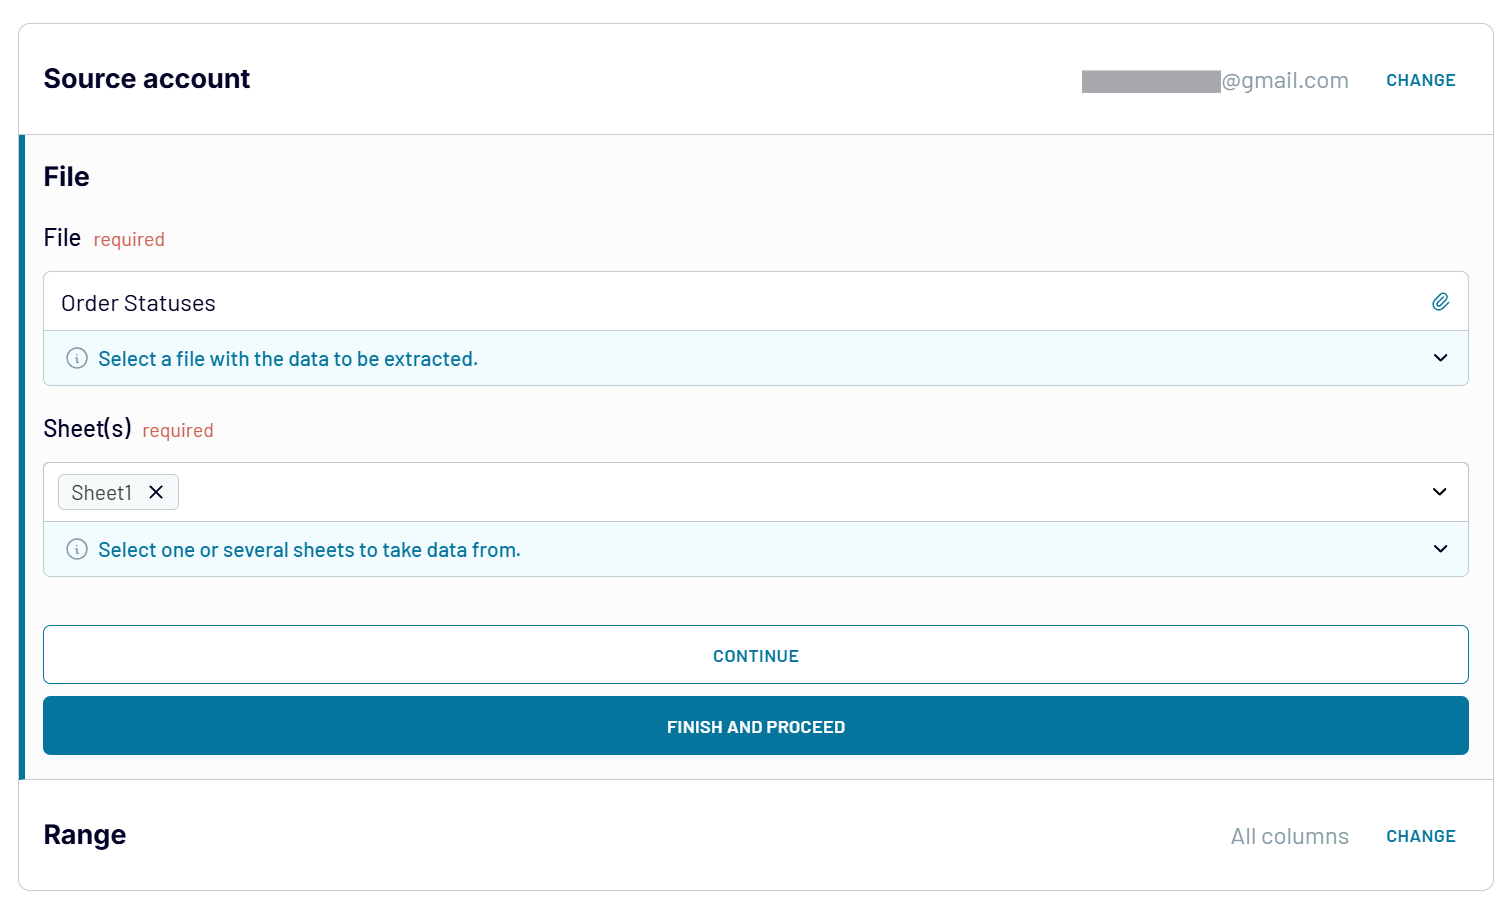Click FINISH AND PROCEED button

pyautogui.click(x=755, y=726)
